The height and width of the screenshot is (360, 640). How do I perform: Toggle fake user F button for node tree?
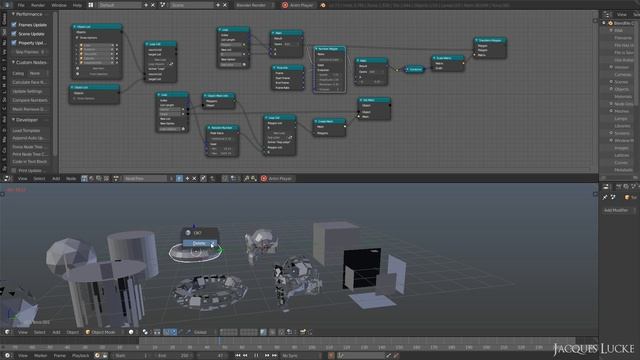pyautogui.click(x=179, y=178)
